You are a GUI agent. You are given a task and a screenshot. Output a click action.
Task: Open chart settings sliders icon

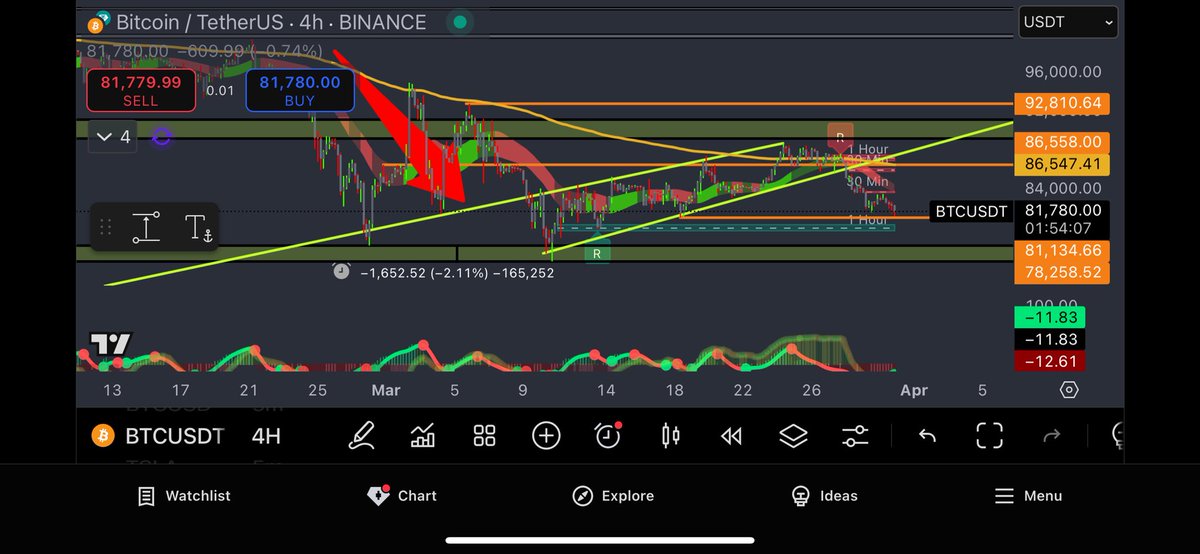click(855, 435)
